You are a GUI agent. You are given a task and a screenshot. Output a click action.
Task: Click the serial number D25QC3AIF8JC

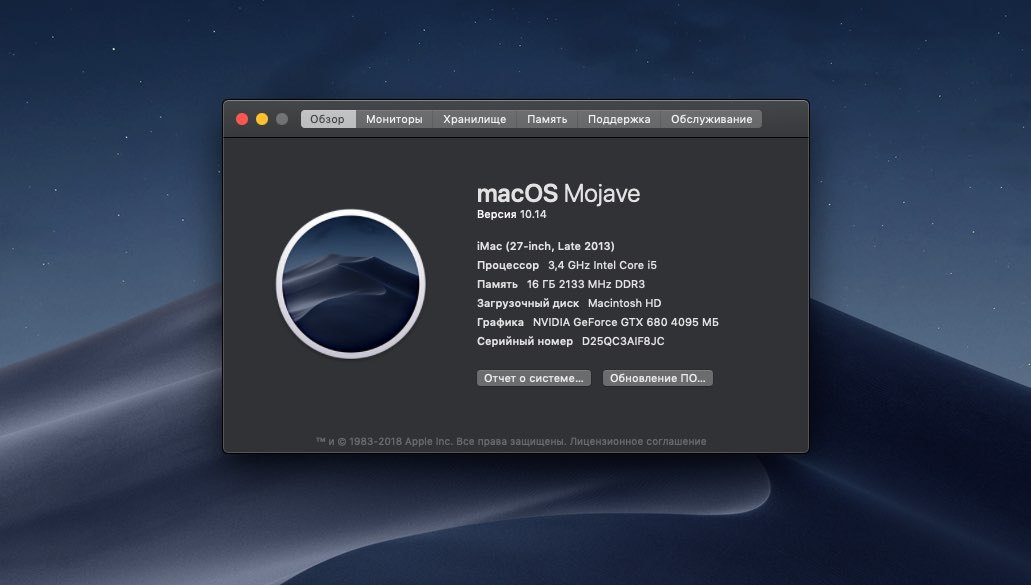coord(623,341)
